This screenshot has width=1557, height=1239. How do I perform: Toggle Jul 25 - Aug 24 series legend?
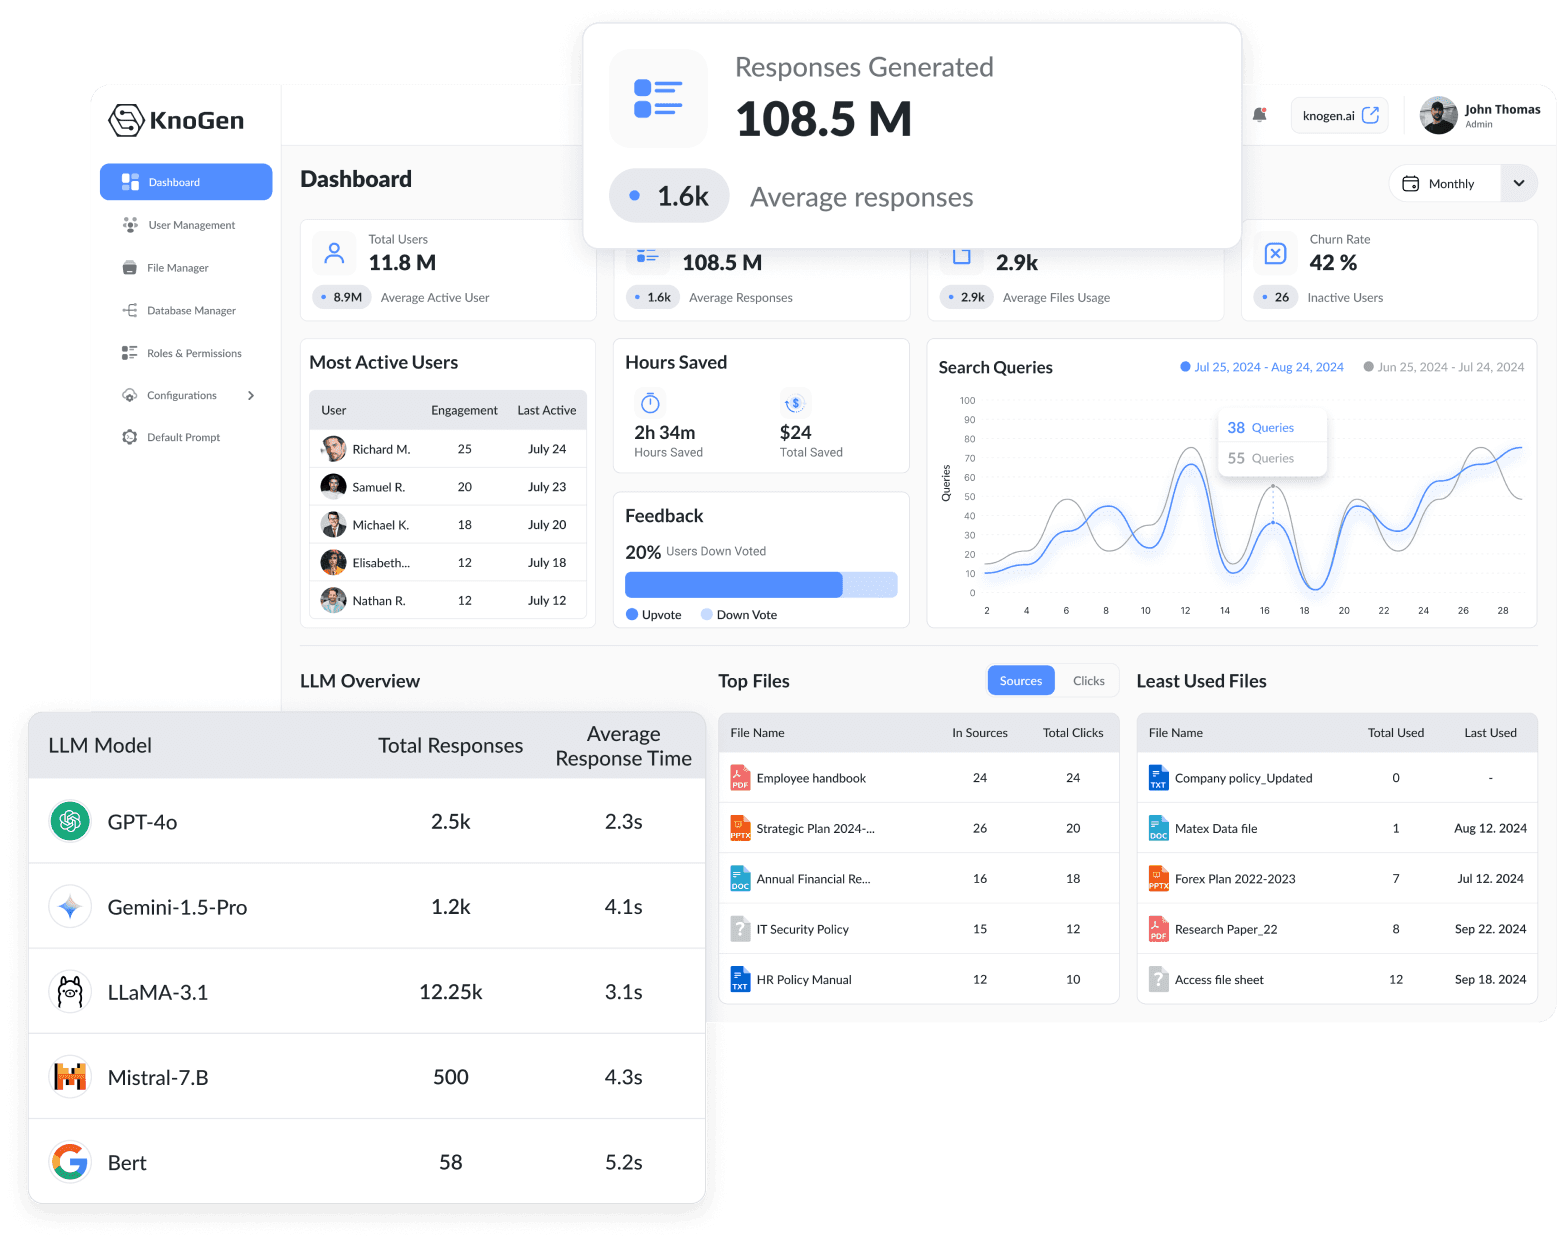tap(1185, 367)
